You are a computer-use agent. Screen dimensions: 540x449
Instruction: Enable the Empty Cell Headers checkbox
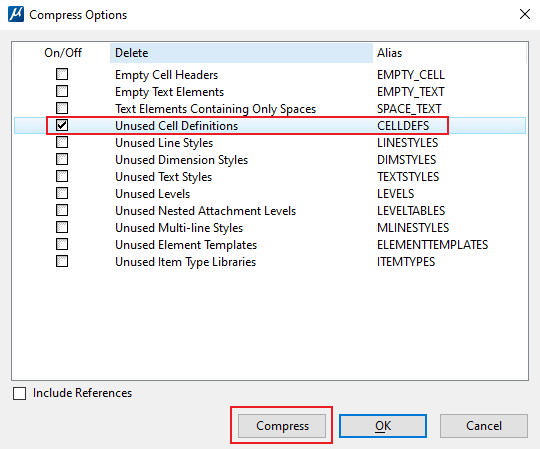point(62,74)
